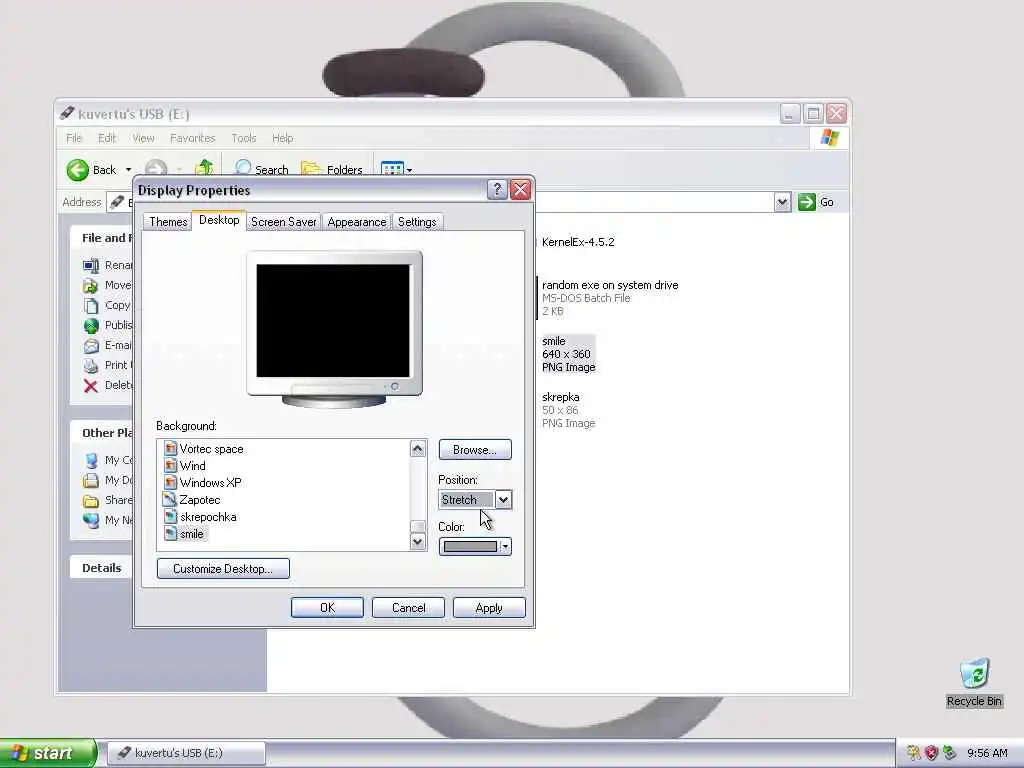Click the background list scroll up arrow
The width and height of the screenshot is (1024, 768).
click(x=418, y=449)
